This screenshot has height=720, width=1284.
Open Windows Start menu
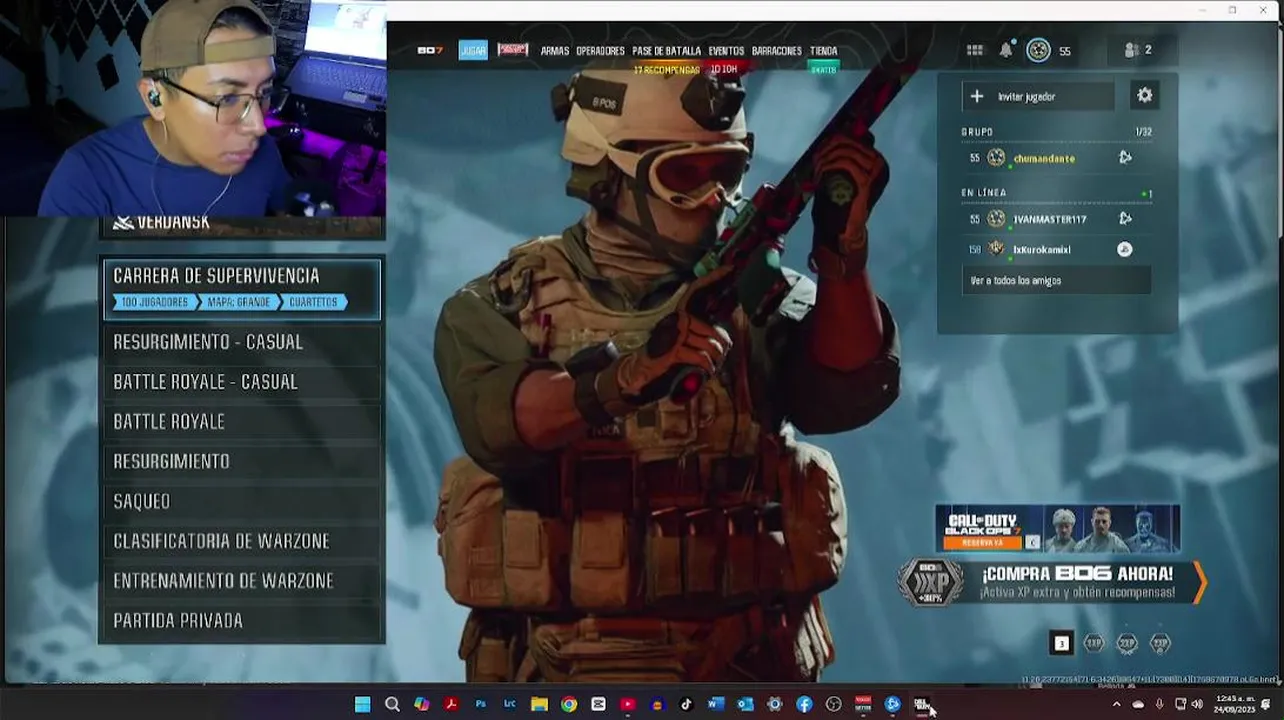tap(363, 704)
